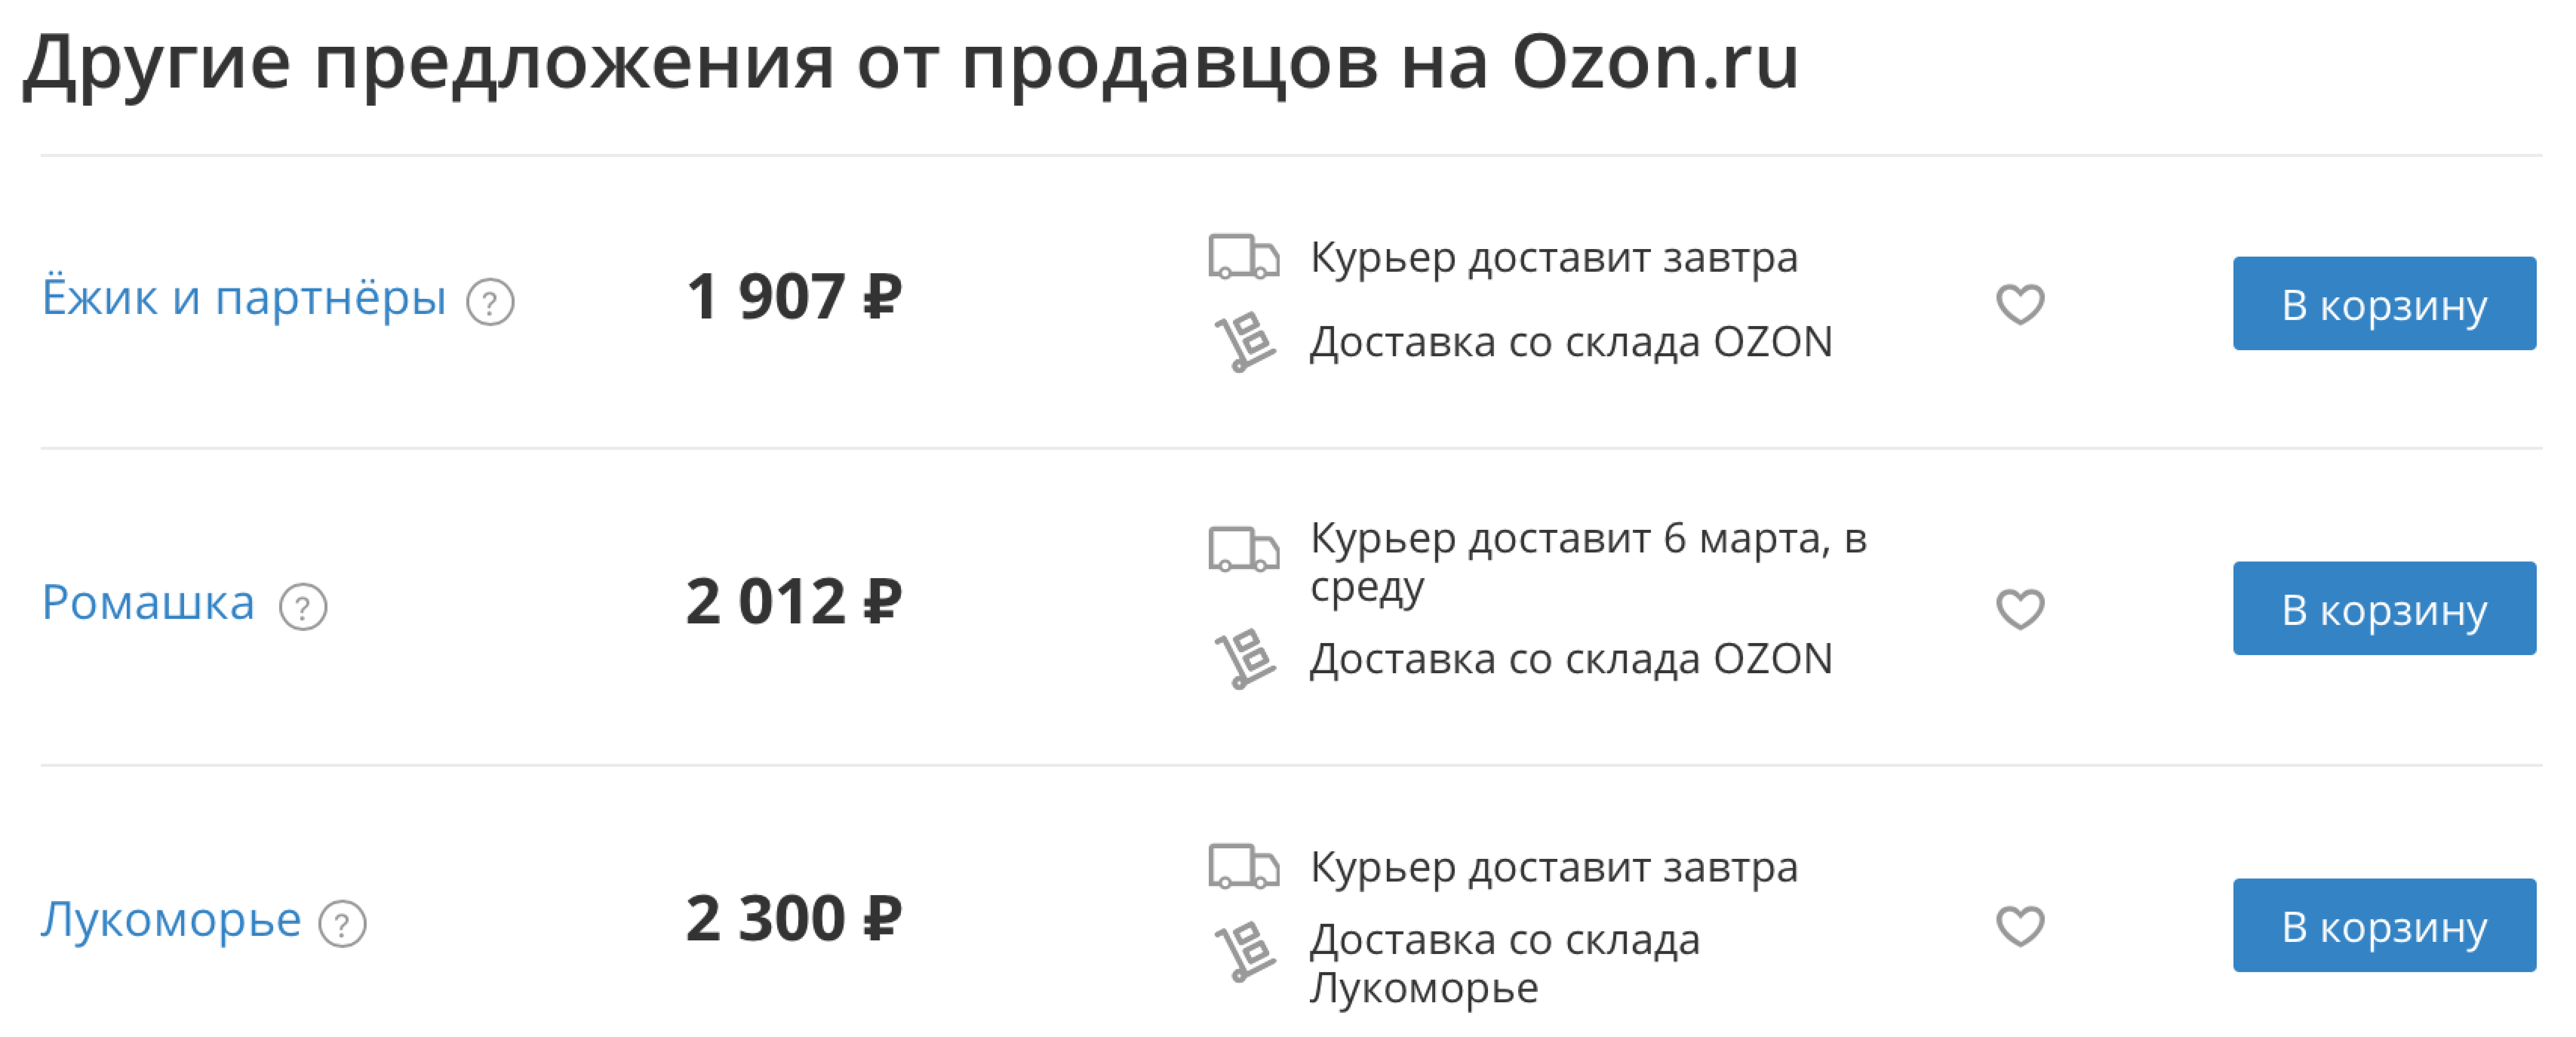Add the 1 907 ₽ offer to favorites
The width and height of the screenshot is (2576, 1037).
(x=2020, y=304)
